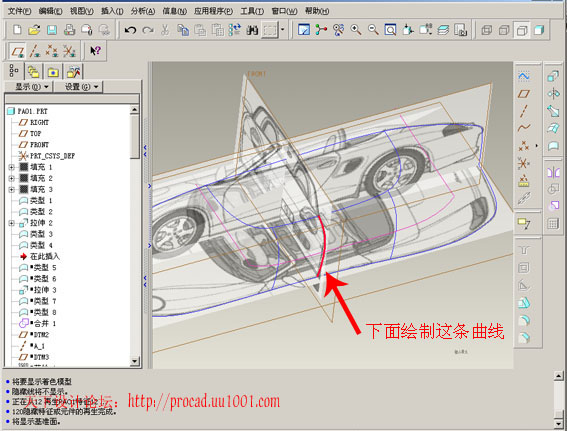Switch to the Folder Browser tab
Screen dimensions: 567x431
34,72
